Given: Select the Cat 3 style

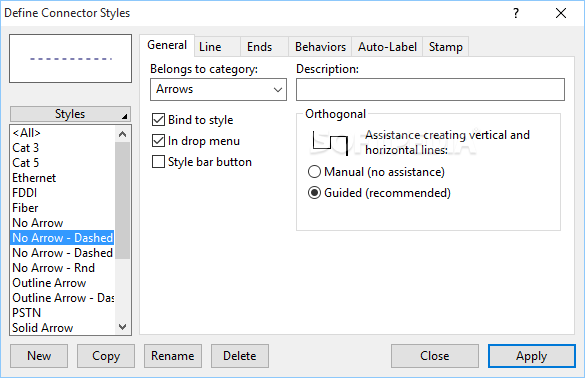Looking at the screenshot, I should click(x=62, y=148).
